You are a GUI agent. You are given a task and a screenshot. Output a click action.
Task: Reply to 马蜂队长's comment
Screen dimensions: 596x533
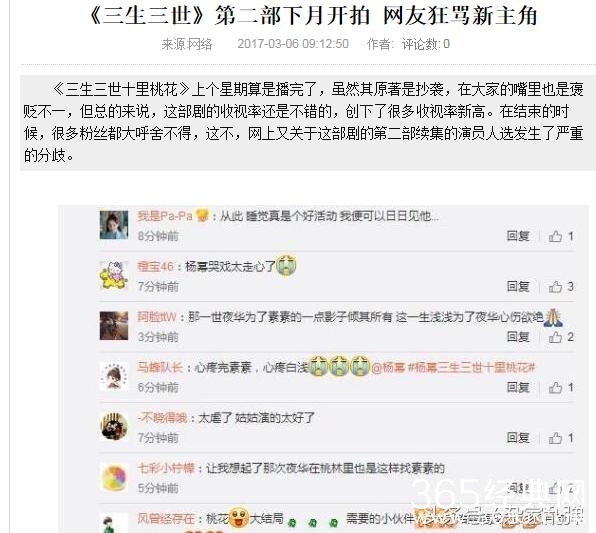518,387
